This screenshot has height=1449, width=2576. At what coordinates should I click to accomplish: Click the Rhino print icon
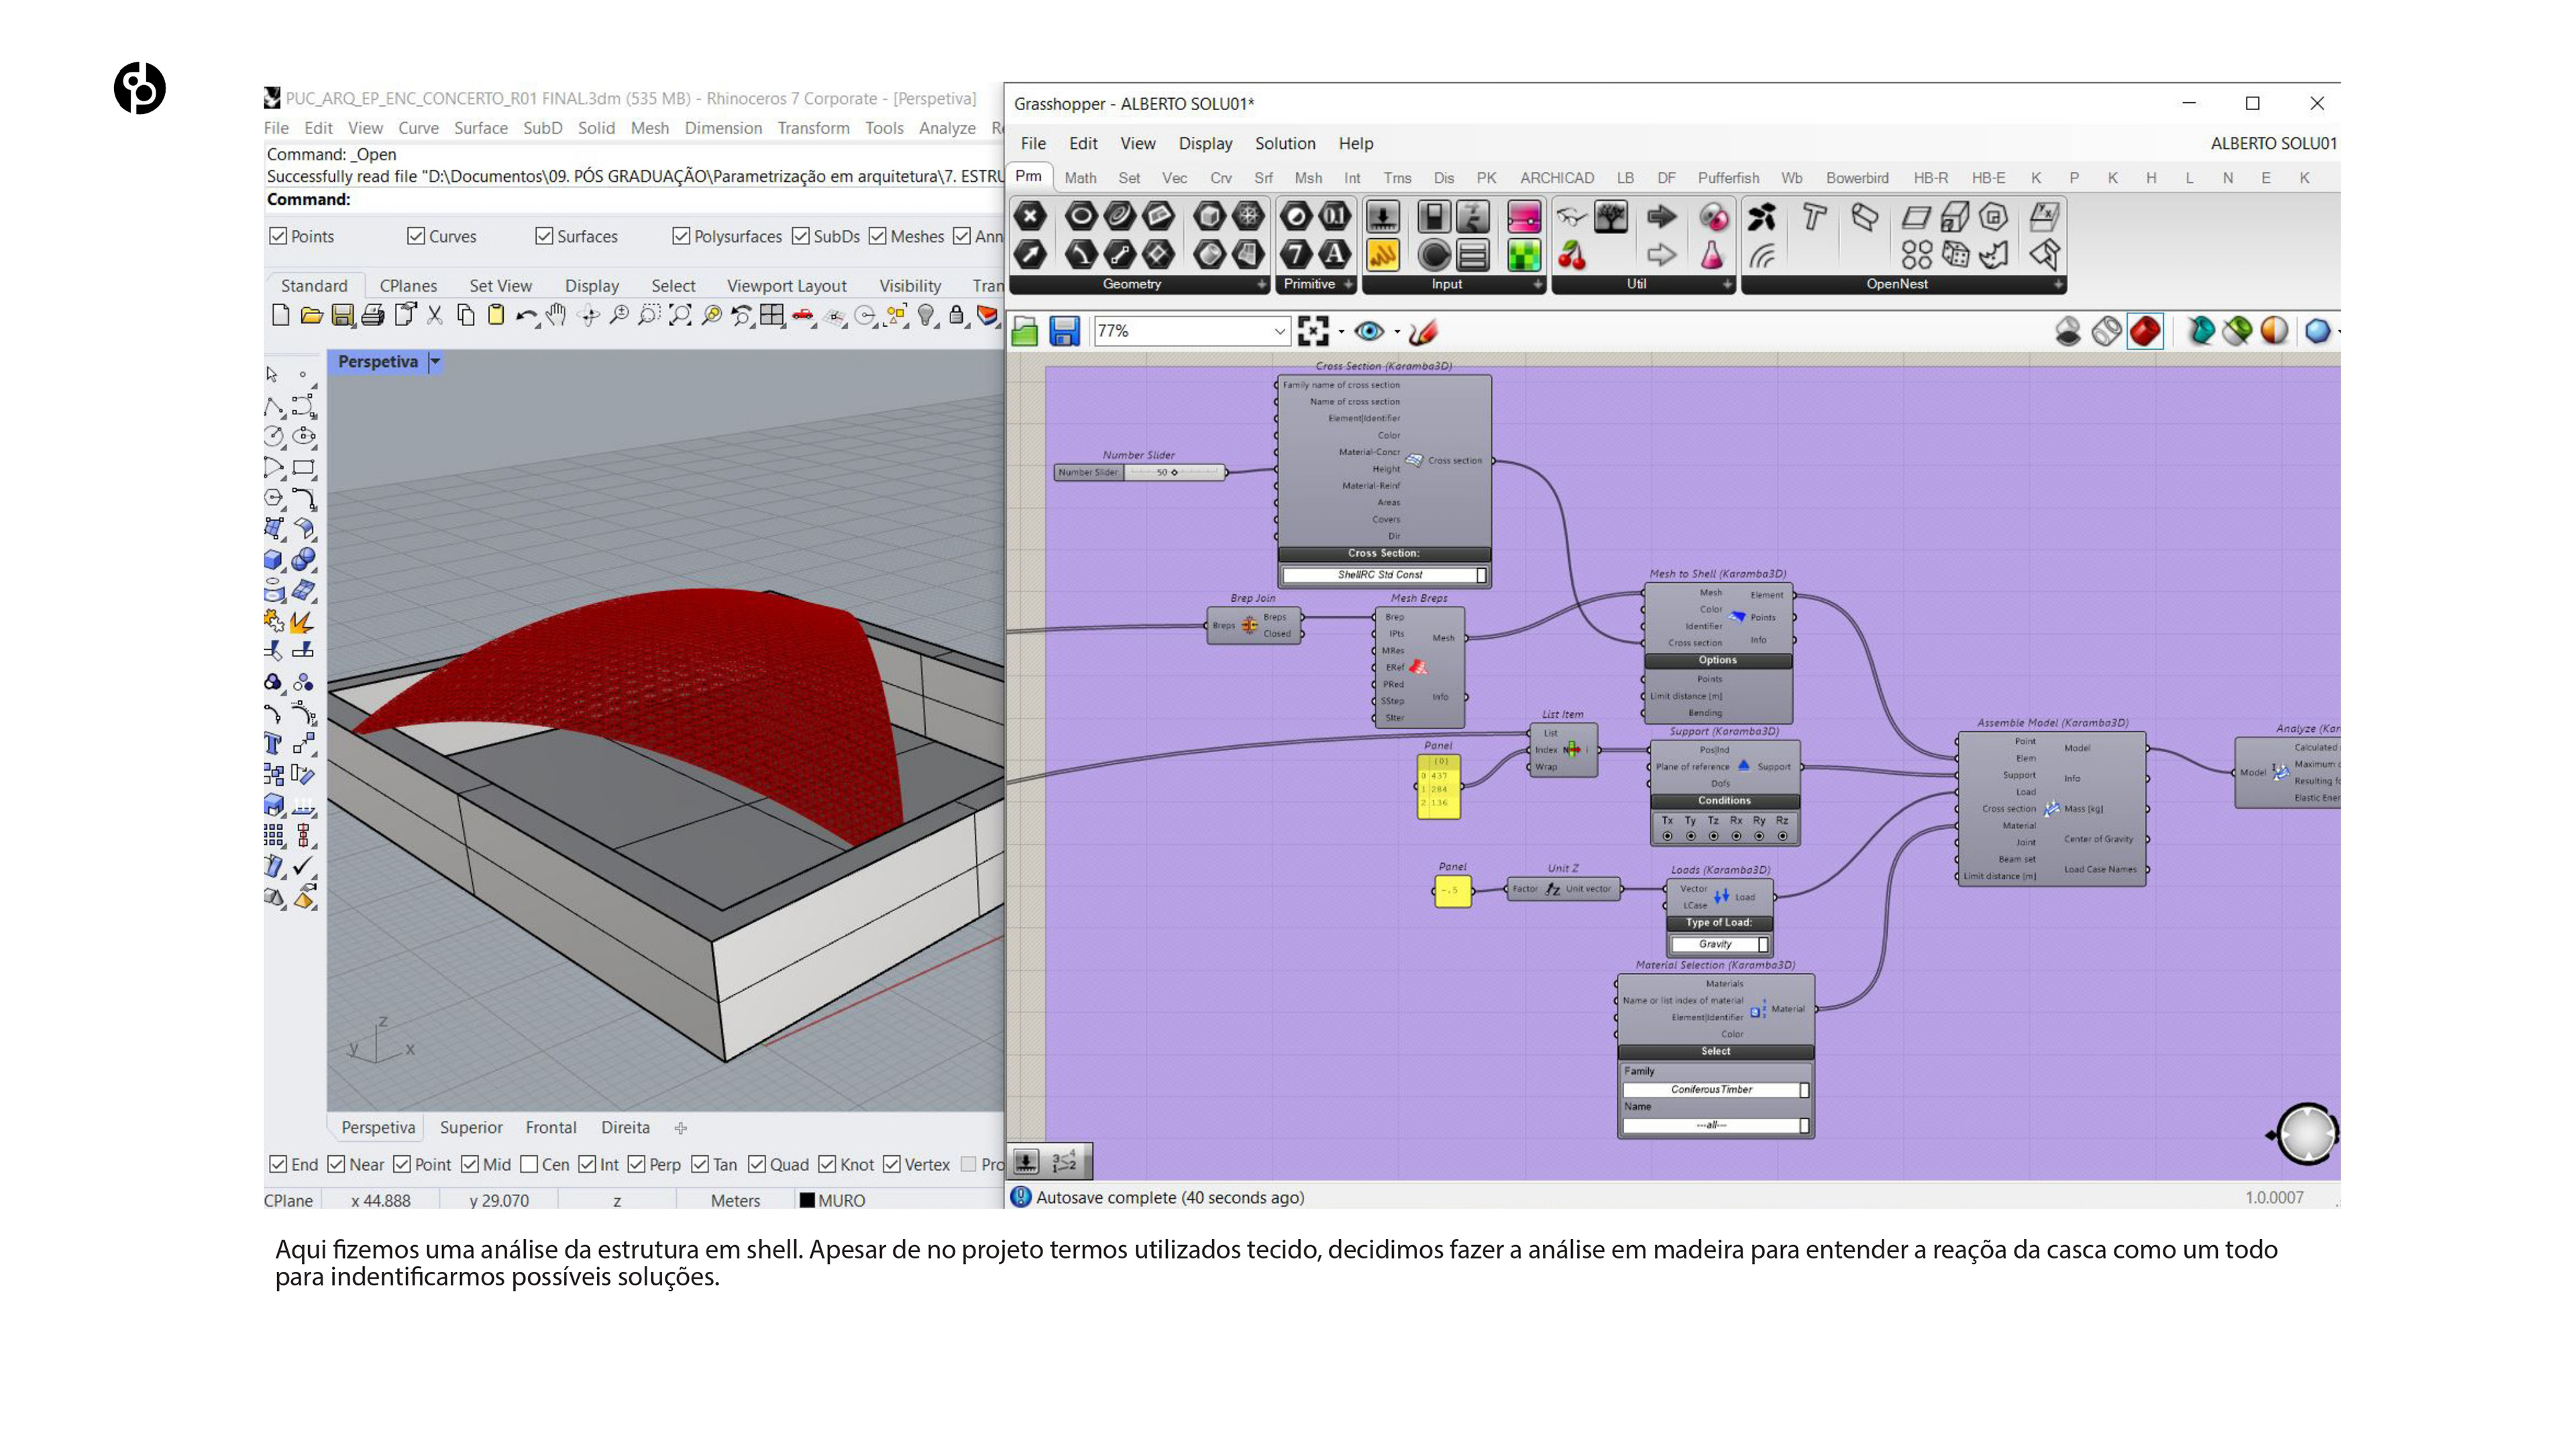click(373, 316)
